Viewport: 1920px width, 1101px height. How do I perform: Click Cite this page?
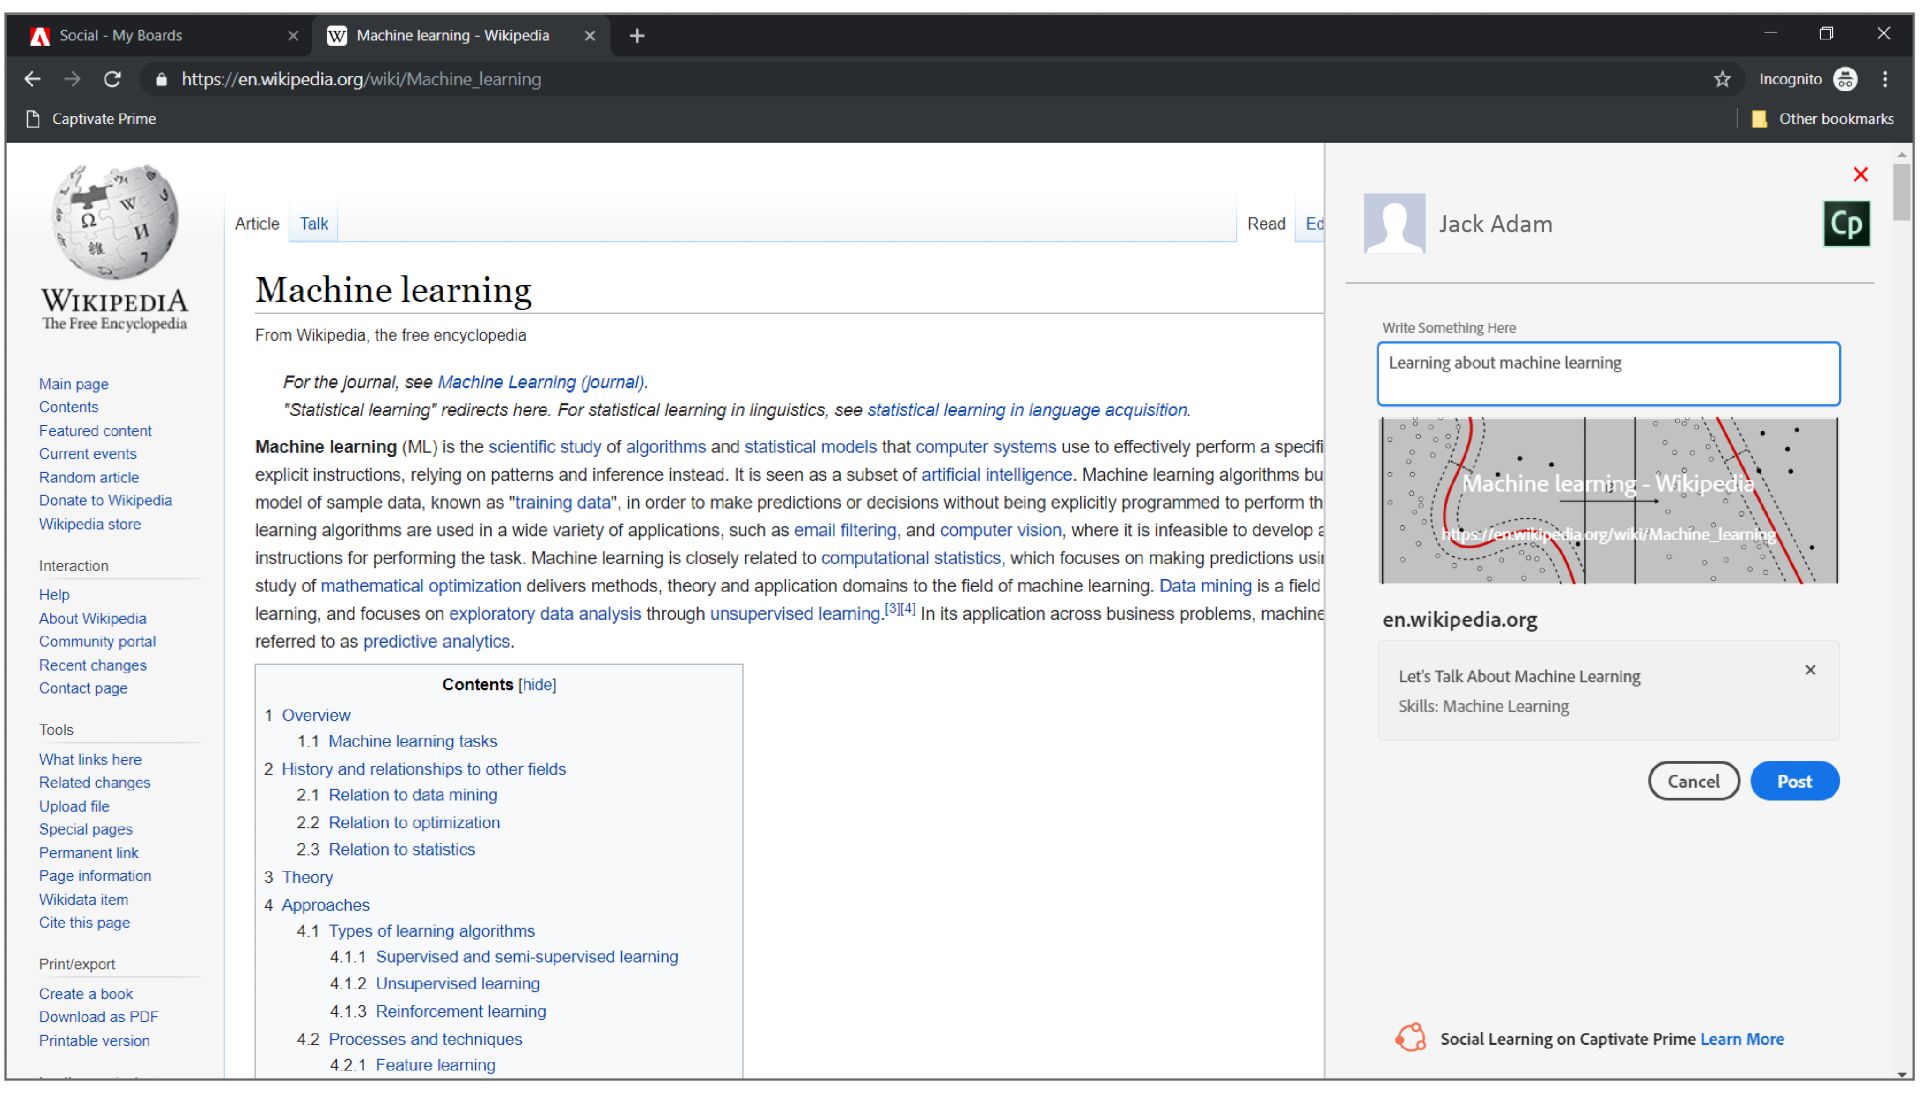click(x=84, y=923)
